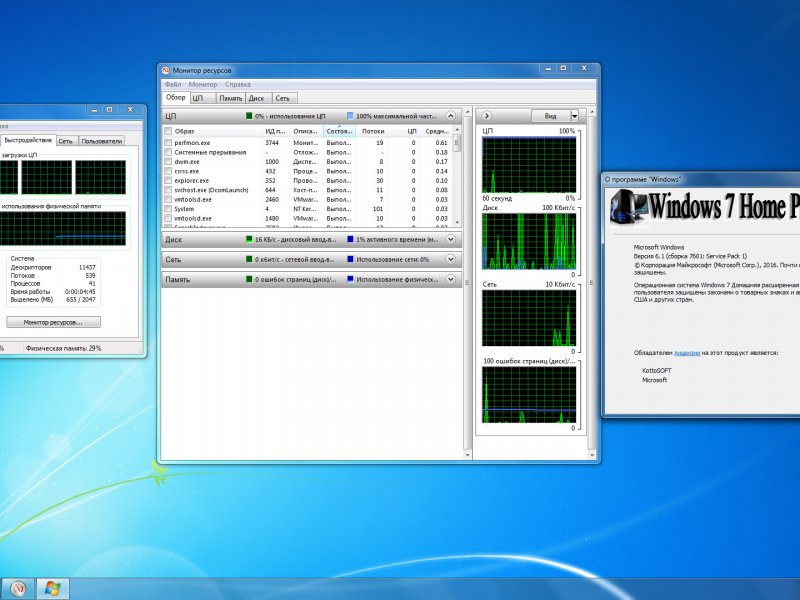Click the 'Использование сети: 0%' header text
This screenshot has width=800, height=600.
click(x=392, y=260)
